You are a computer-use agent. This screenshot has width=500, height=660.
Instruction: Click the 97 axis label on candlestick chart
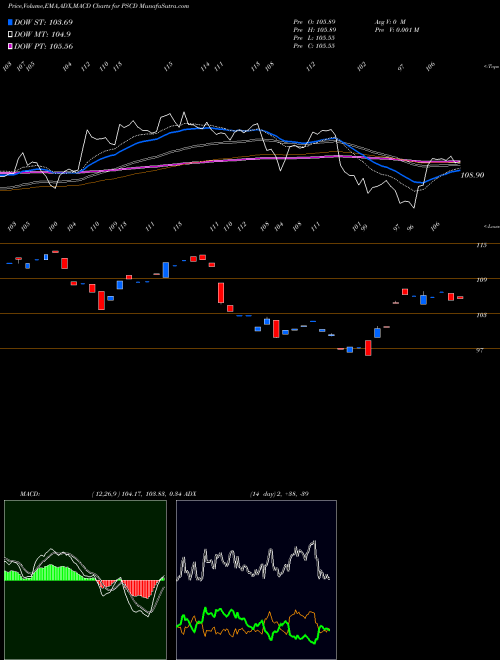point(480,350)
